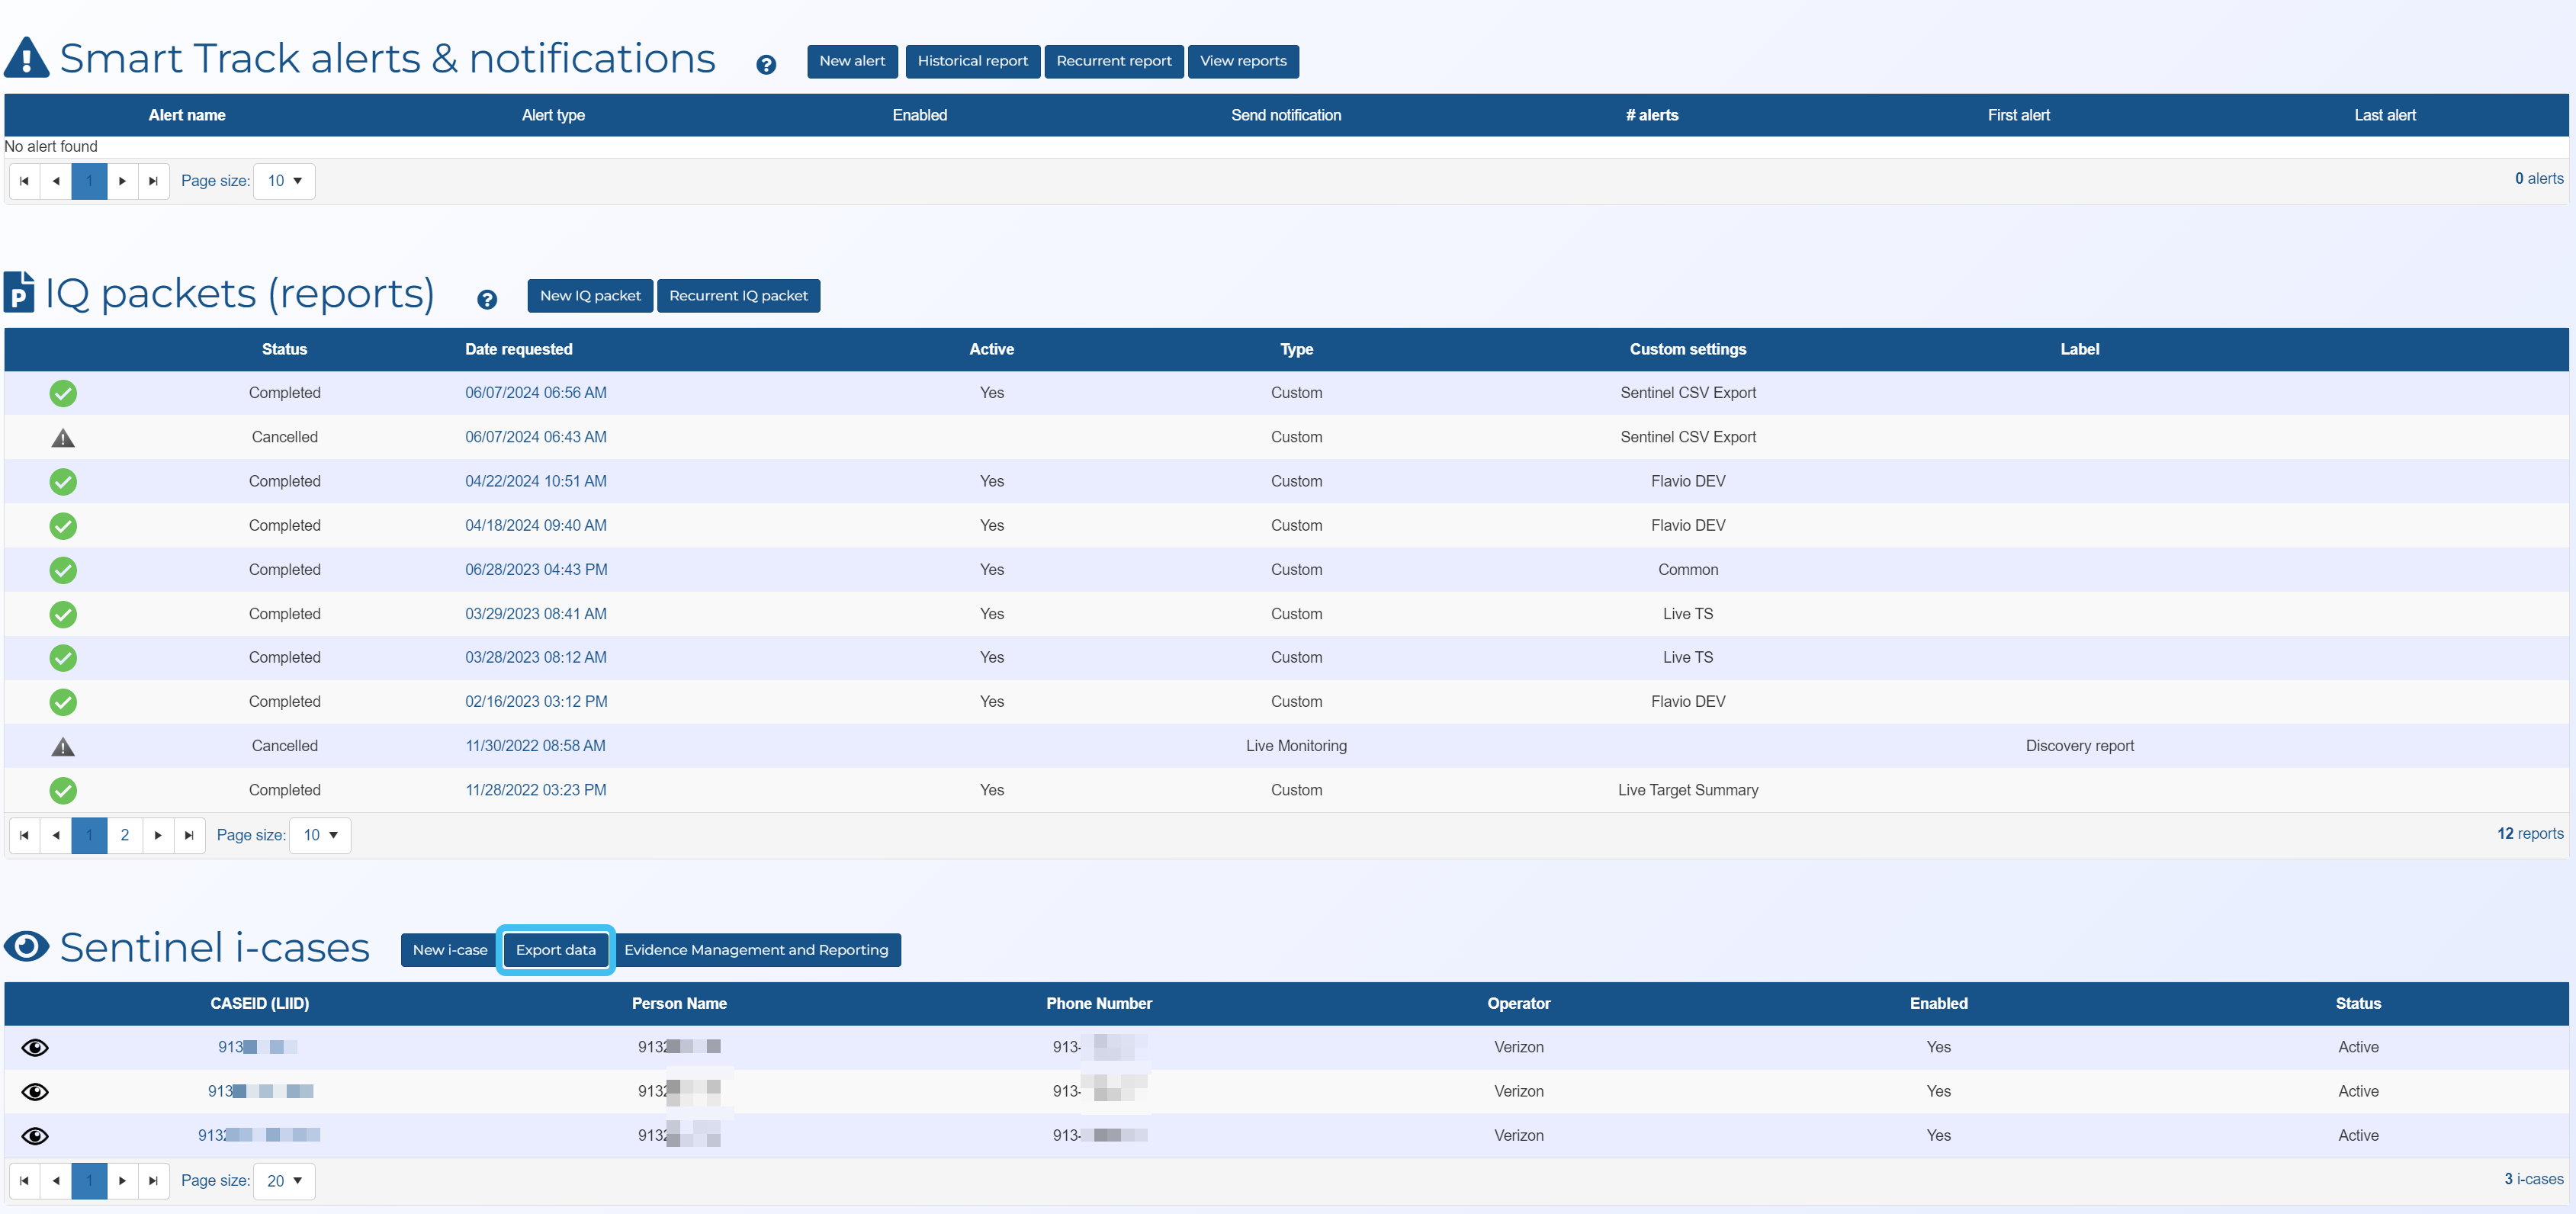
Task: Go to page 2 of IQ packets
Action: [125, 835]
